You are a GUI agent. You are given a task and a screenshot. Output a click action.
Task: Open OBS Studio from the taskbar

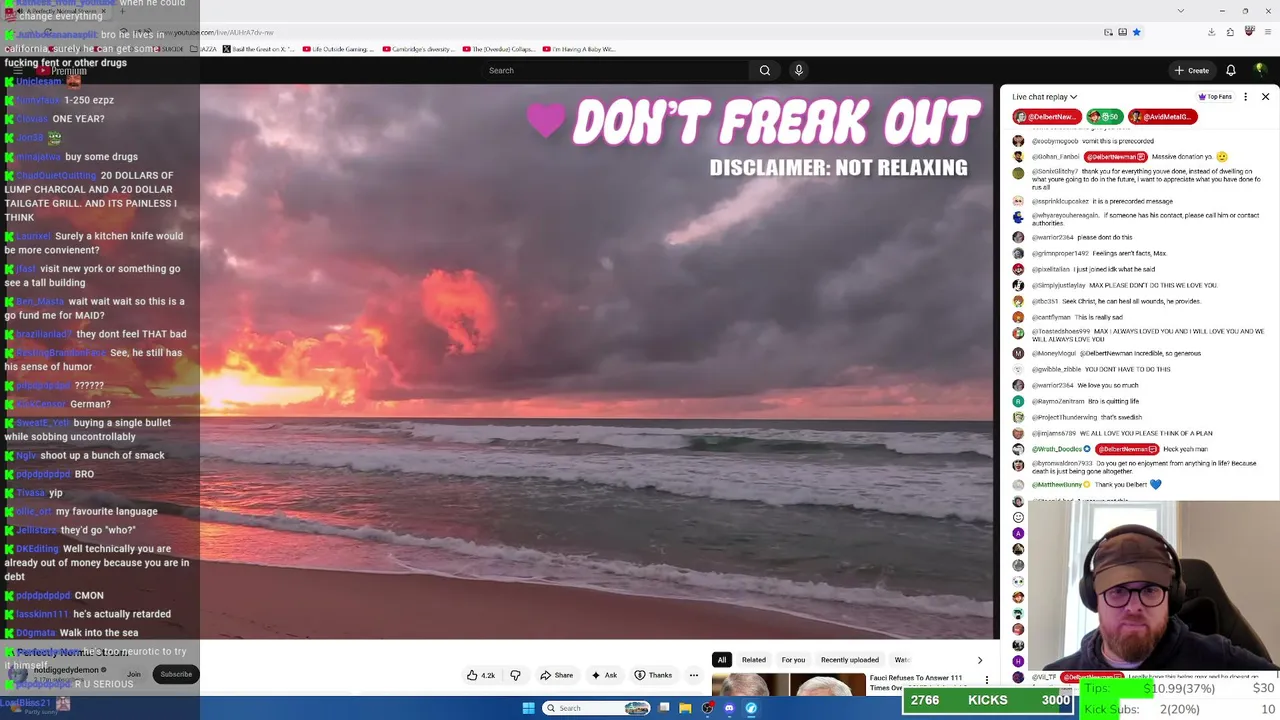(707, 708)
